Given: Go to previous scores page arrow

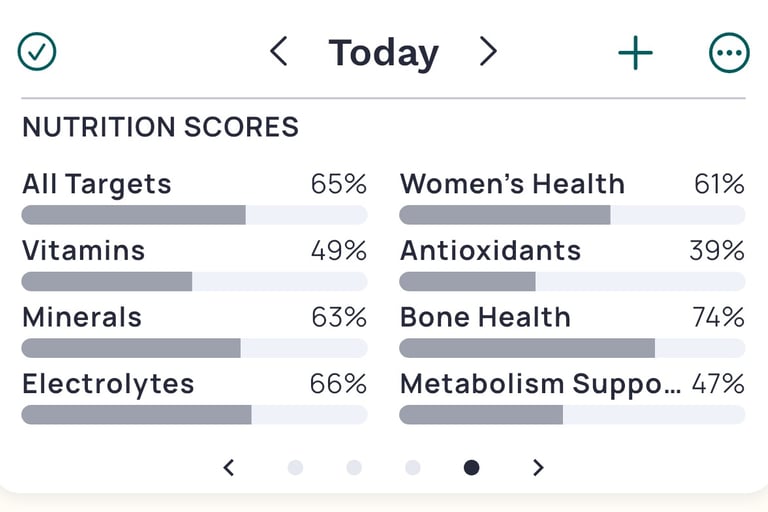Looking at the screenshot, I should [229, 467].
